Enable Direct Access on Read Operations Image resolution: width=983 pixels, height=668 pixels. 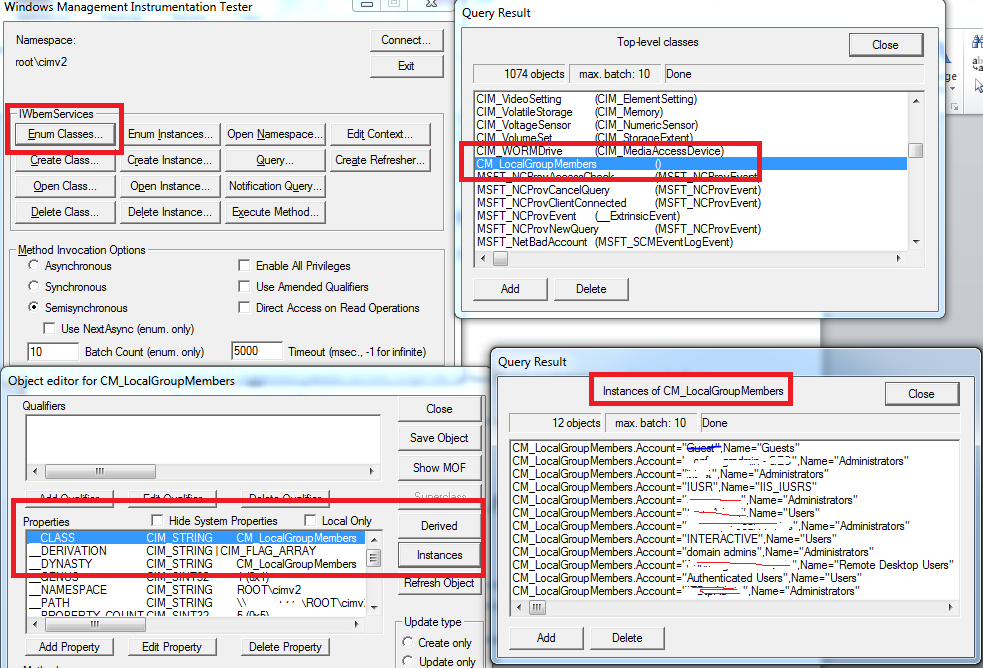tap(244, 308)
